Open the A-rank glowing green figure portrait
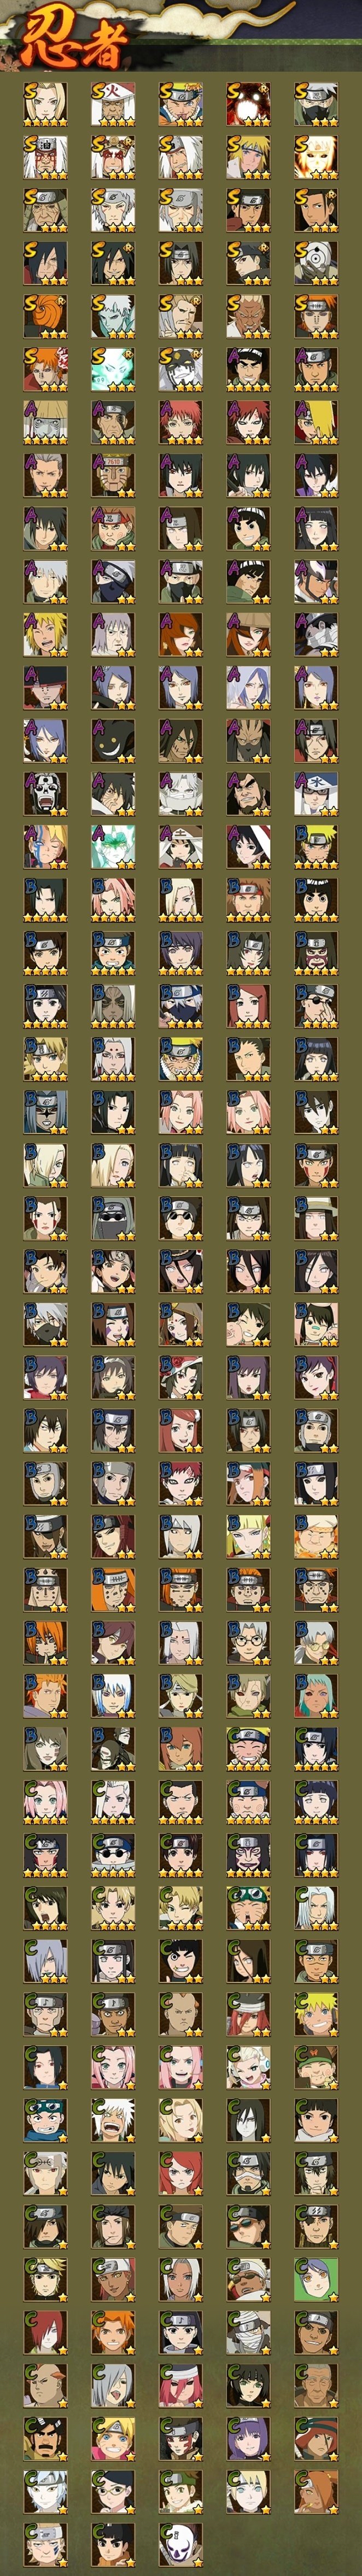362x2576 pixels. click(x=113, y=845)
